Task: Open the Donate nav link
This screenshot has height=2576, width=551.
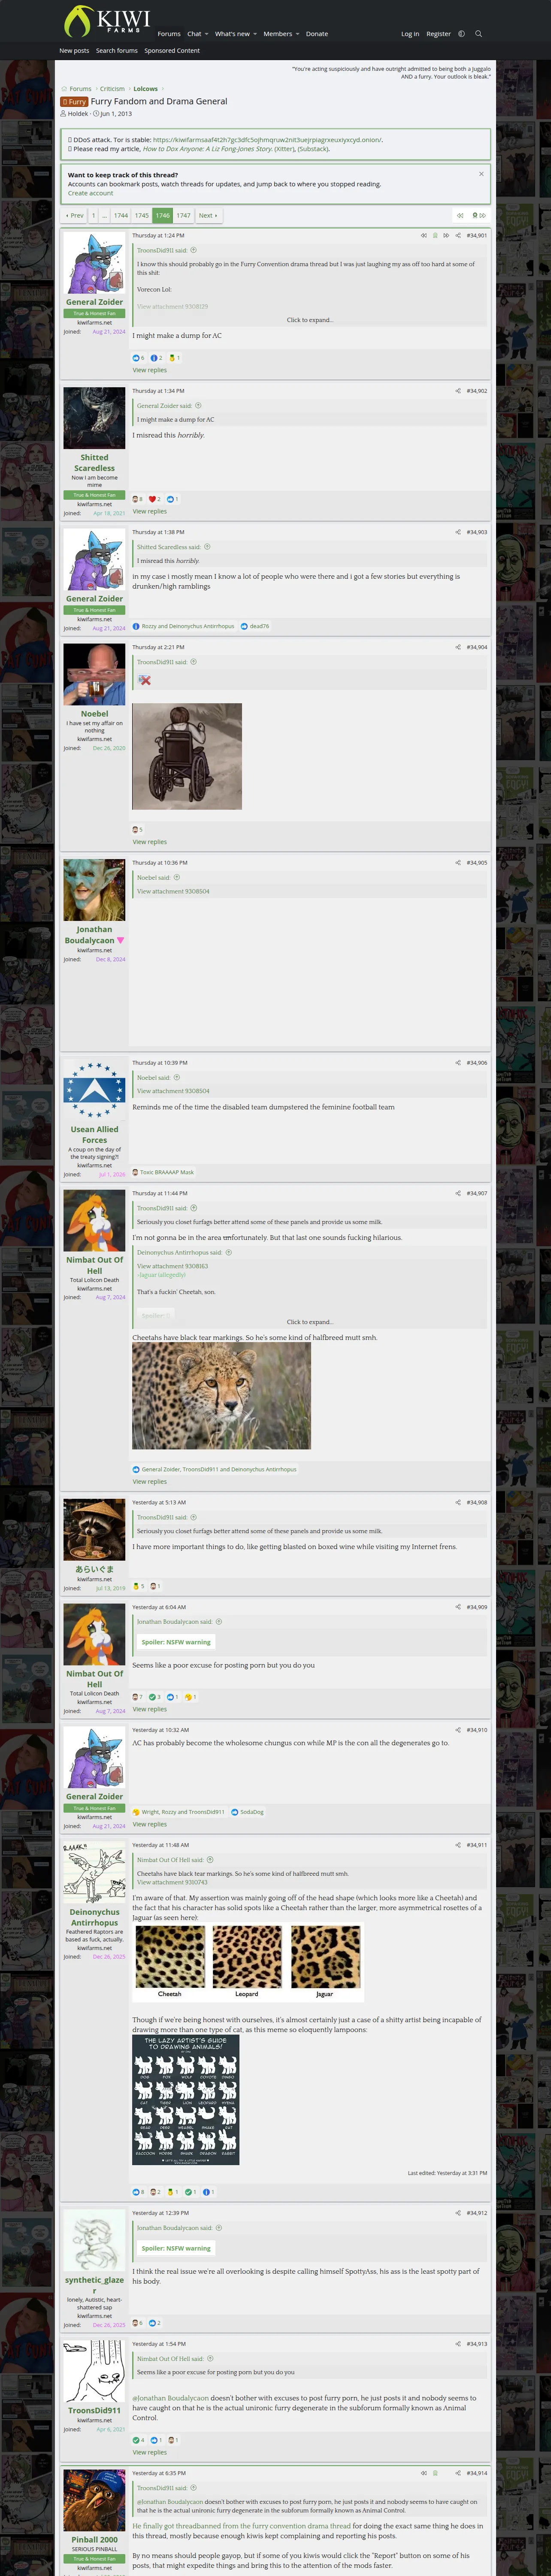Action: pyautogui.click(x=317, y=34)
